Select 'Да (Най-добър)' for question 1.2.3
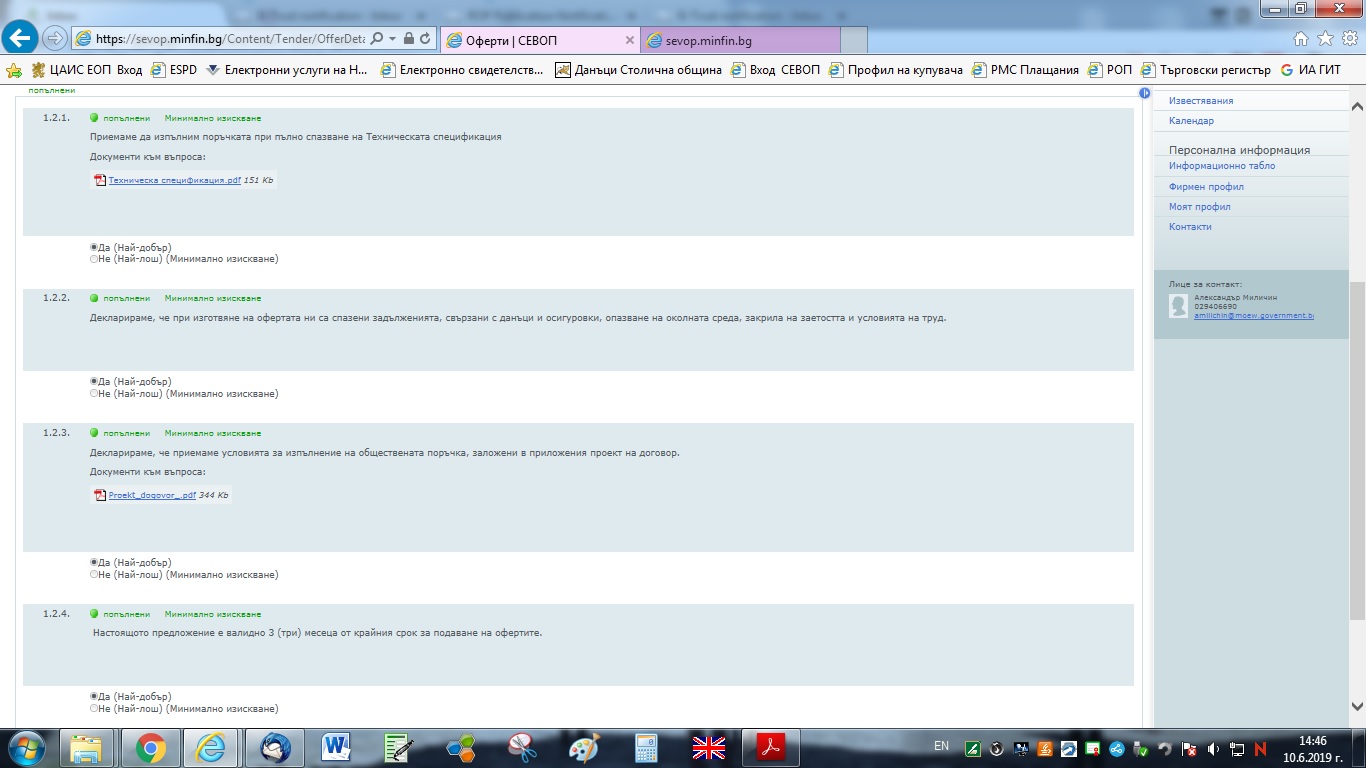Image resolution: width=1366 pixels, height=768 pixels. click(94, 563)
